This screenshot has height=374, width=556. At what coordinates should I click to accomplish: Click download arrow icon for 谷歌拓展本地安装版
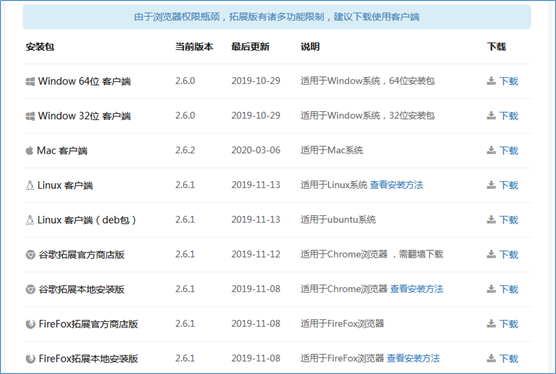tap(491, 289)
